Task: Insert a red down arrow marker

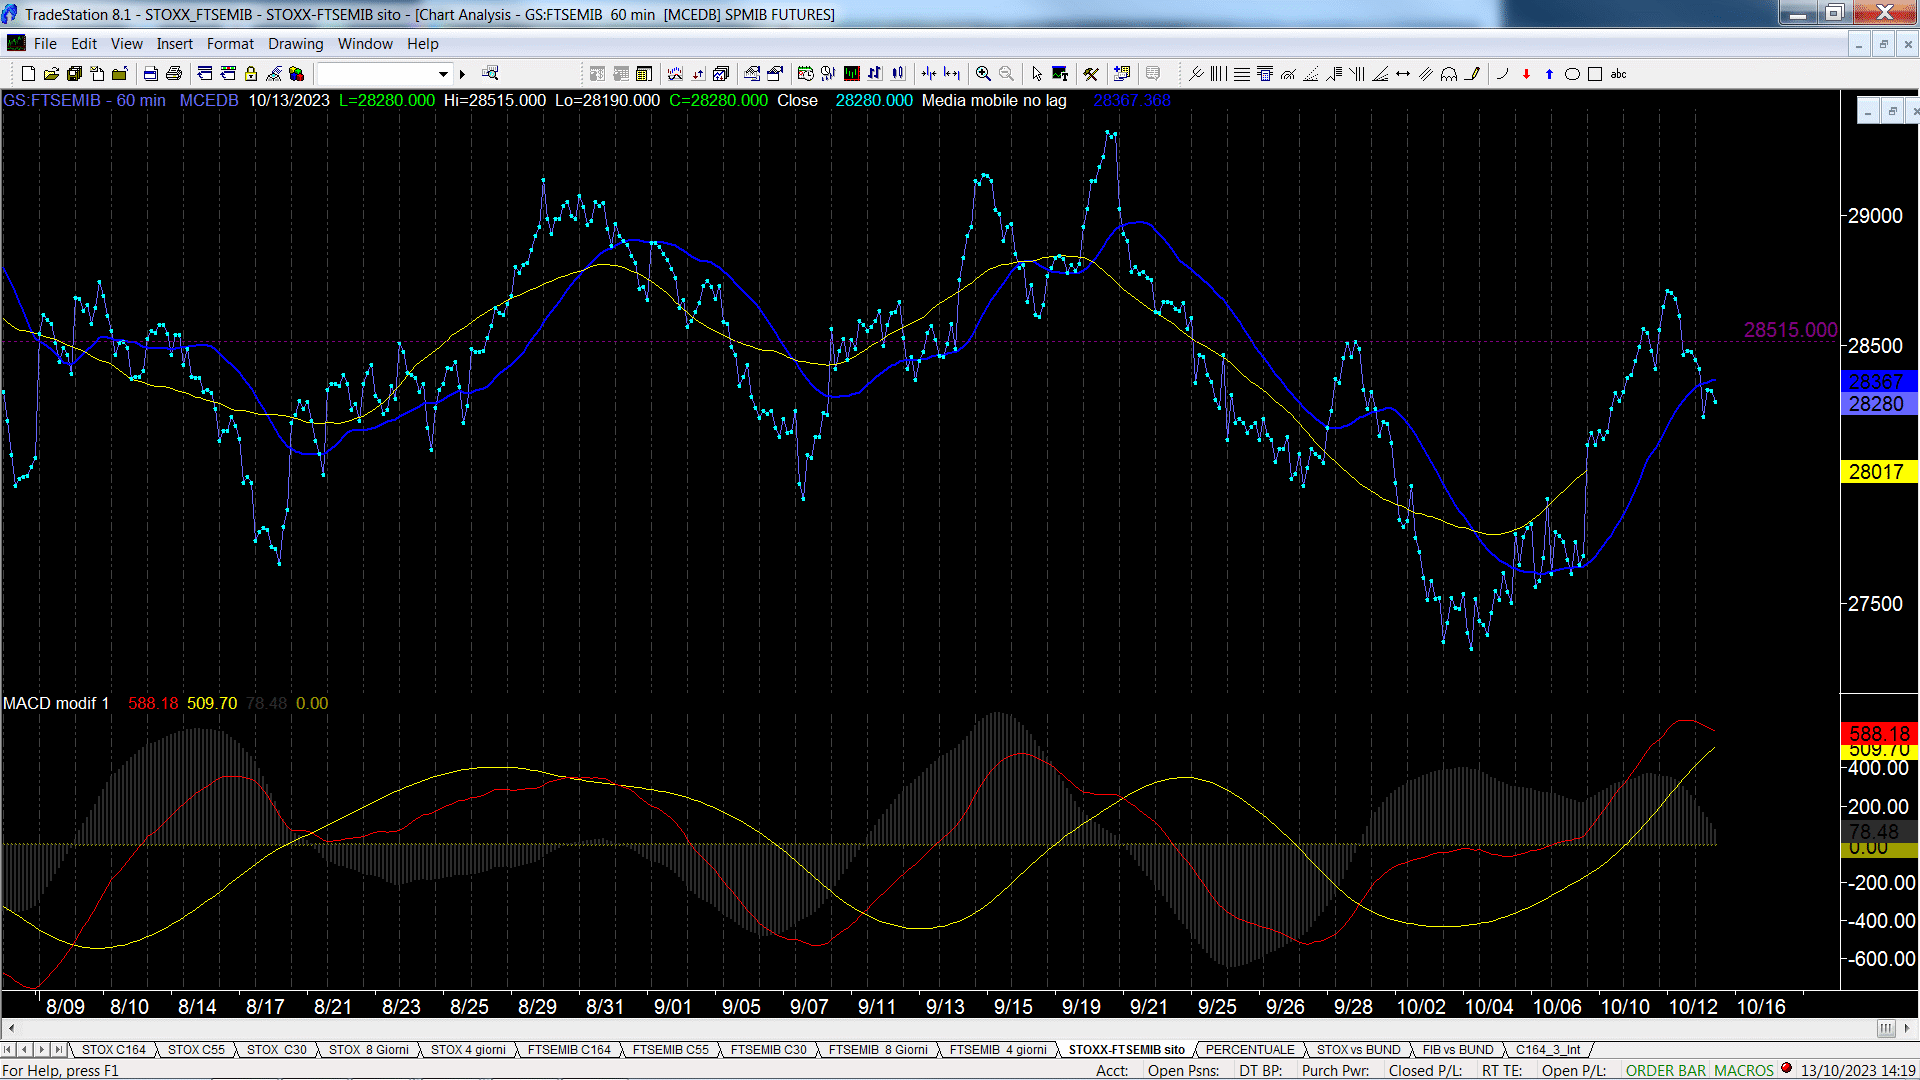Action: (1526, 74)
